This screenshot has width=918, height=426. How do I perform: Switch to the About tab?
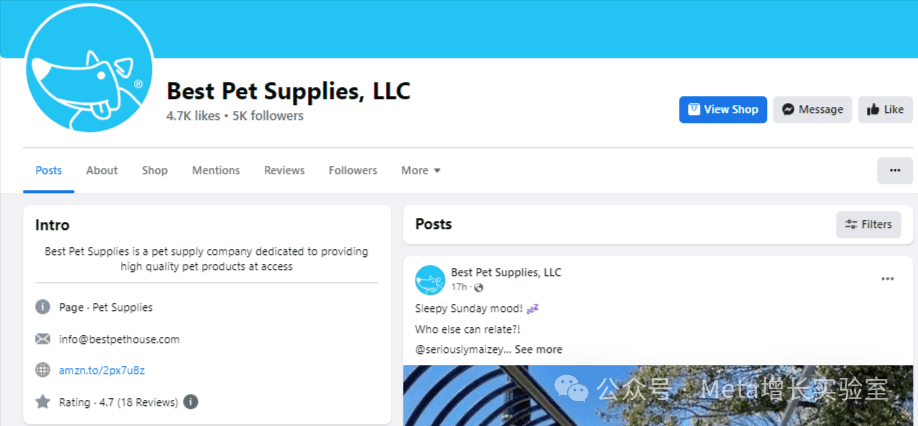tap(102, 170)
